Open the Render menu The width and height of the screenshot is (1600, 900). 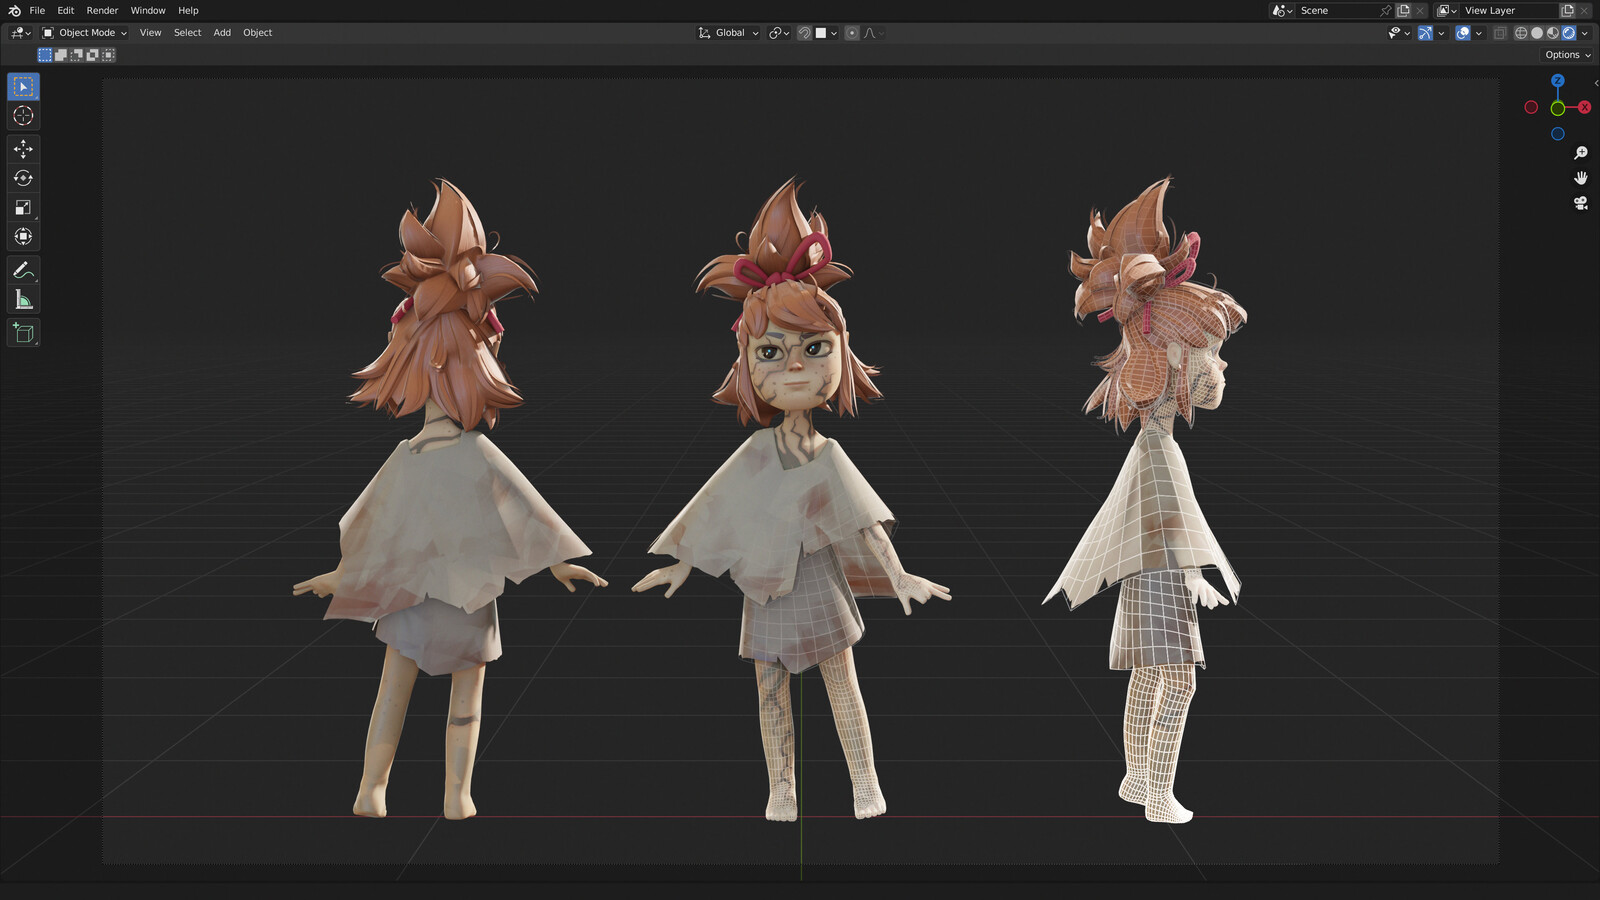click(x=102, y=10)
